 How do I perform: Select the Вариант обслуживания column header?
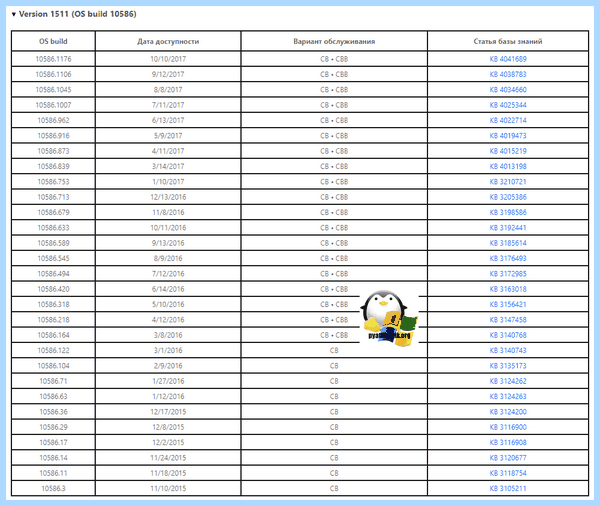click(334, 41)
